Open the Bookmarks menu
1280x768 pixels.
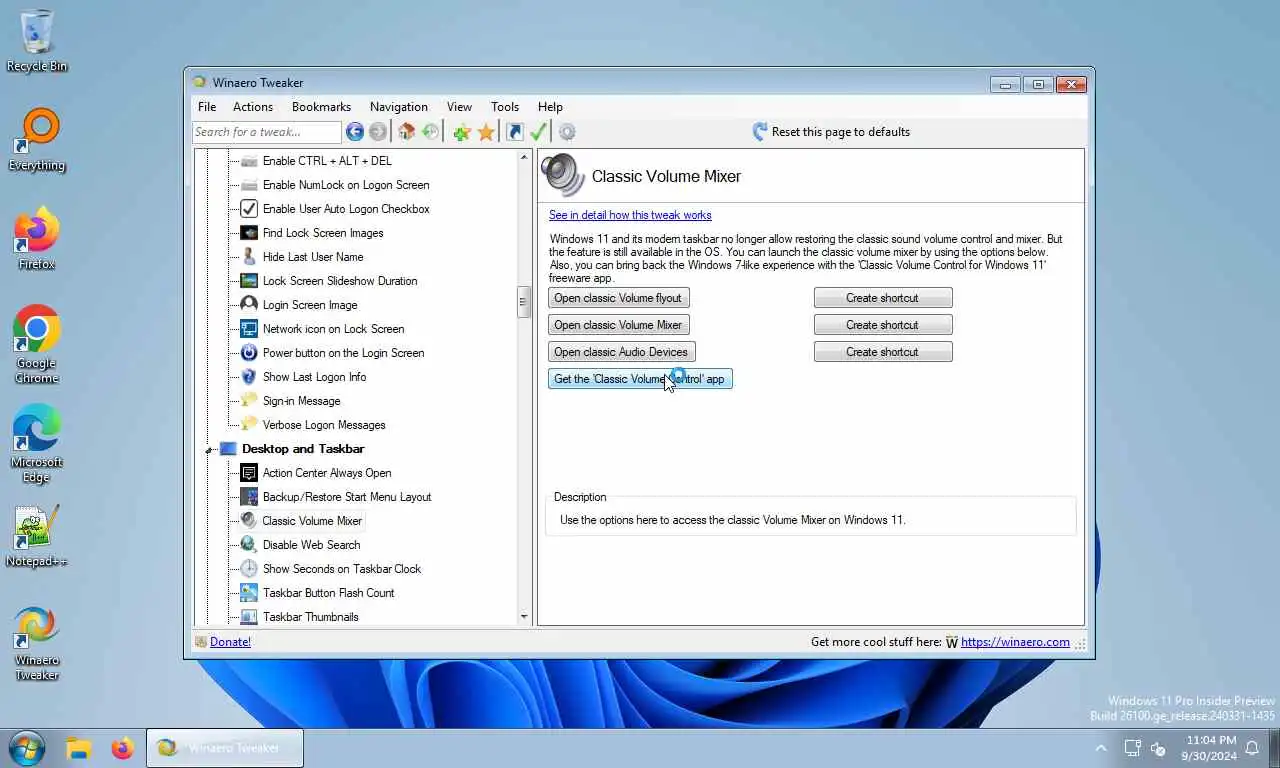(321, 107)
